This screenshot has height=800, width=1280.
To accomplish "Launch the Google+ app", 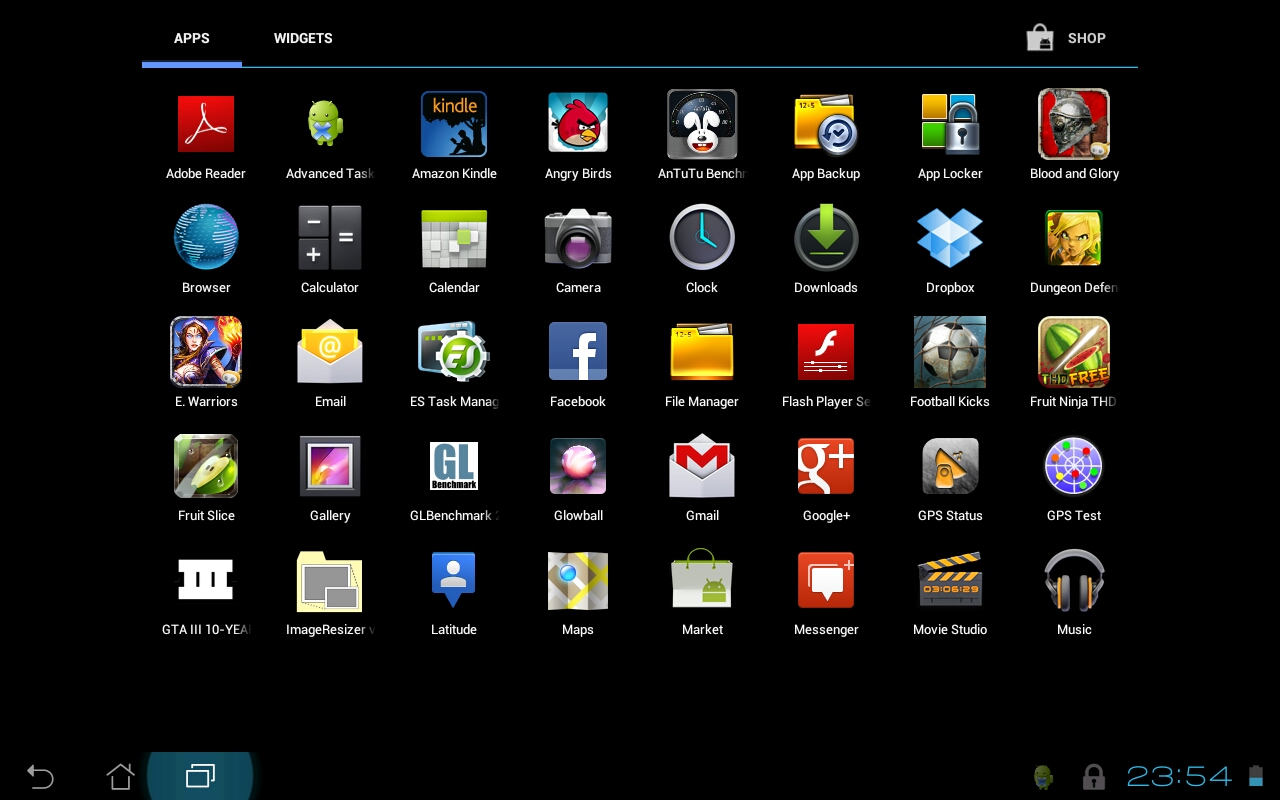I will tap(826, 466).
